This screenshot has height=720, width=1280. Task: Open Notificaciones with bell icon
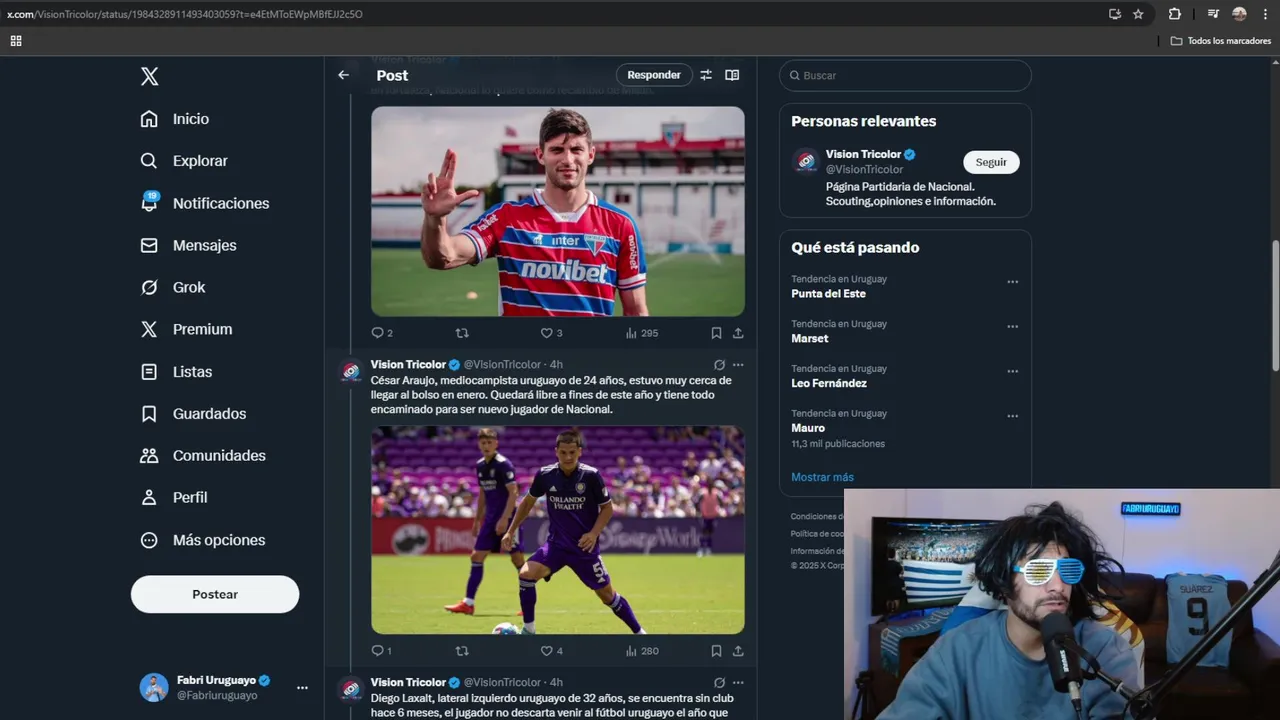(x=205, y=203)
